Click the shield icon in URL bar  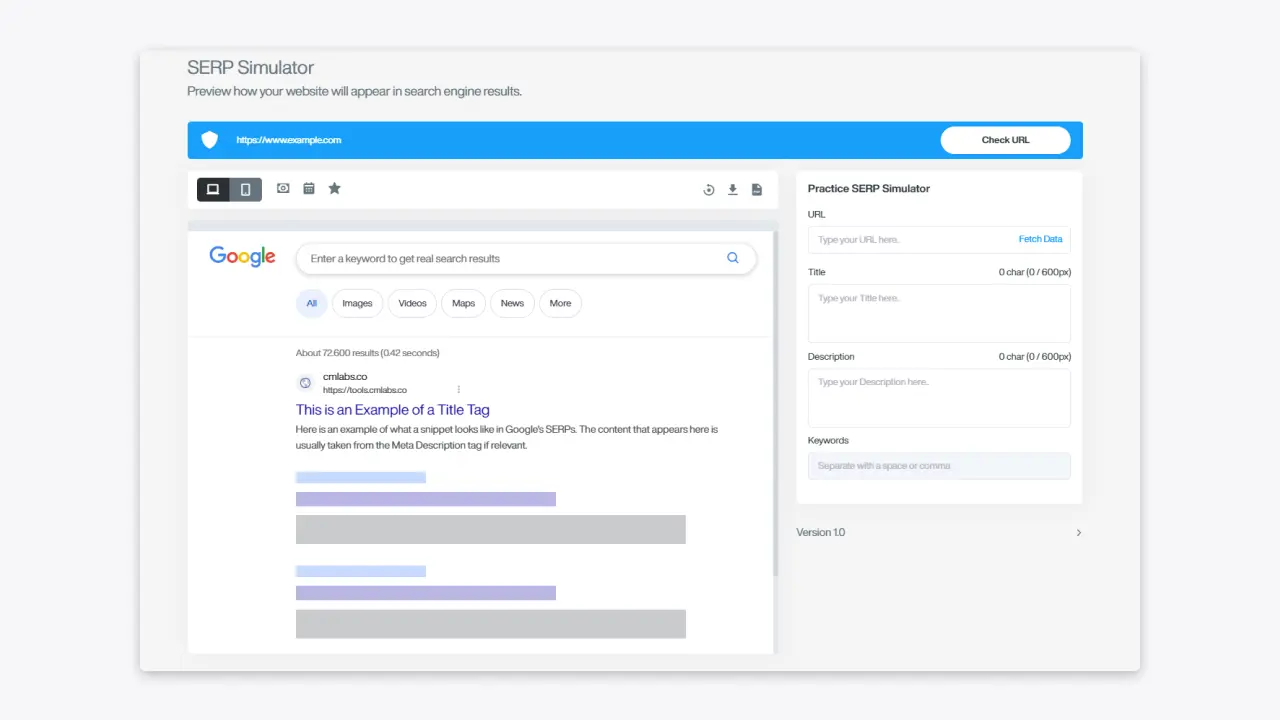pyautogui.click(x=210, y=140)
